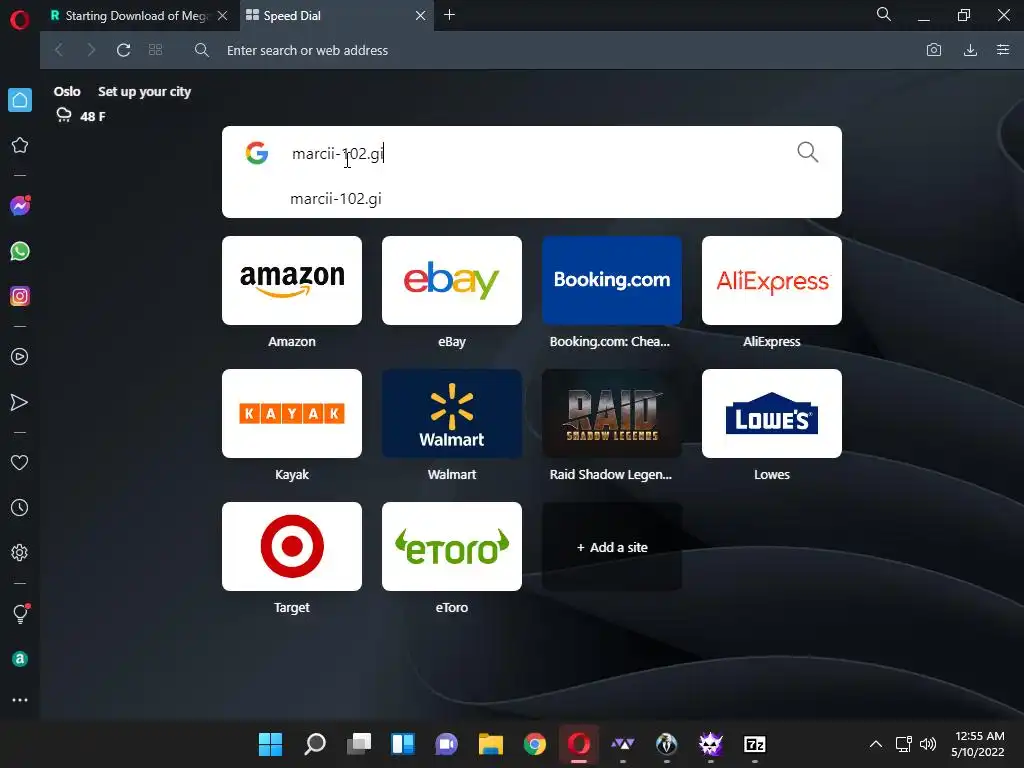Open the Player icon in sidebar
This screenshot has width=1024, height=768.
pyautogui.click(x=20, y=357)
